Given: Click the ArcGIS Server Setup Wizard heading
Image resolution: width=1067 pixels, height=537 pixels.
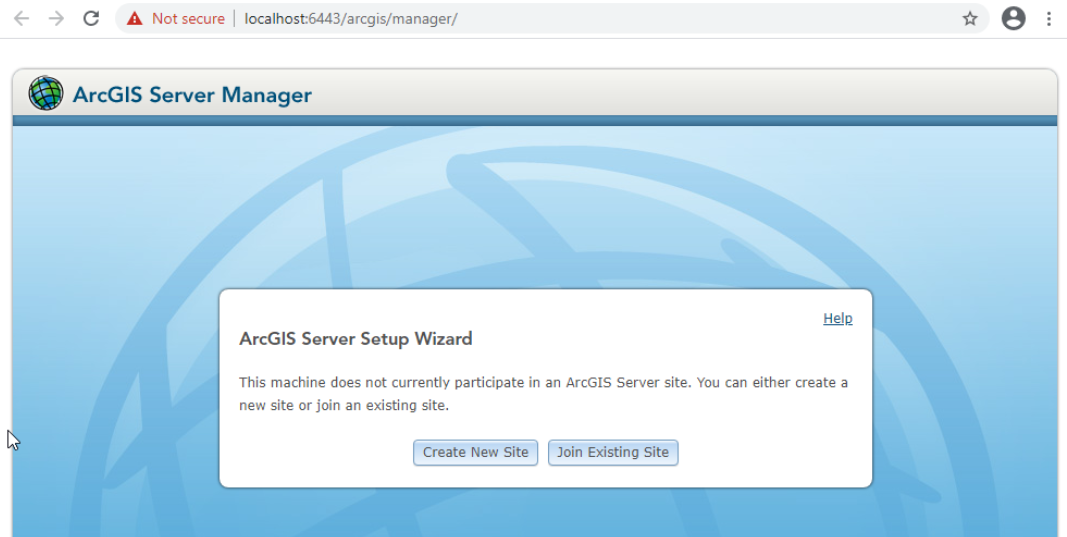Looking at the screenshot, I should pyautogui.click(x=356, y=338).
